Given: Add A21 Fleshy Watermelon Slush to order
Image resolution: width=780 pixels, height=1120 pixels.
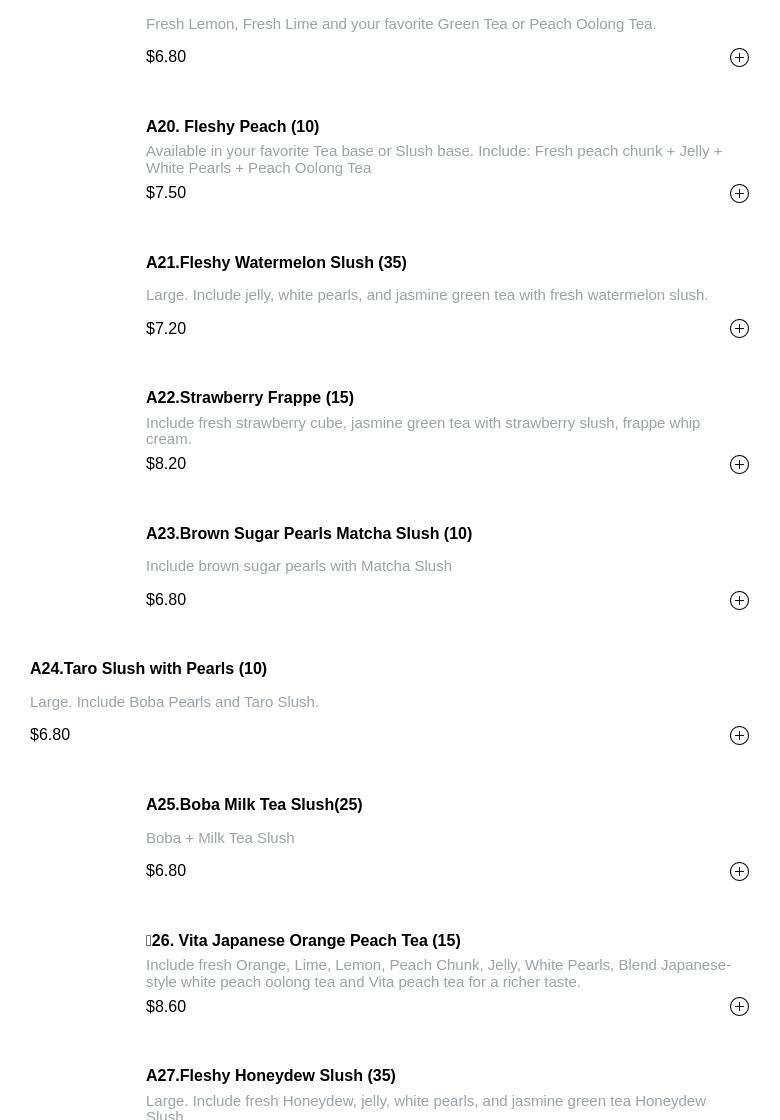Looking at the screenshot, I should click(x=739, y=329).
